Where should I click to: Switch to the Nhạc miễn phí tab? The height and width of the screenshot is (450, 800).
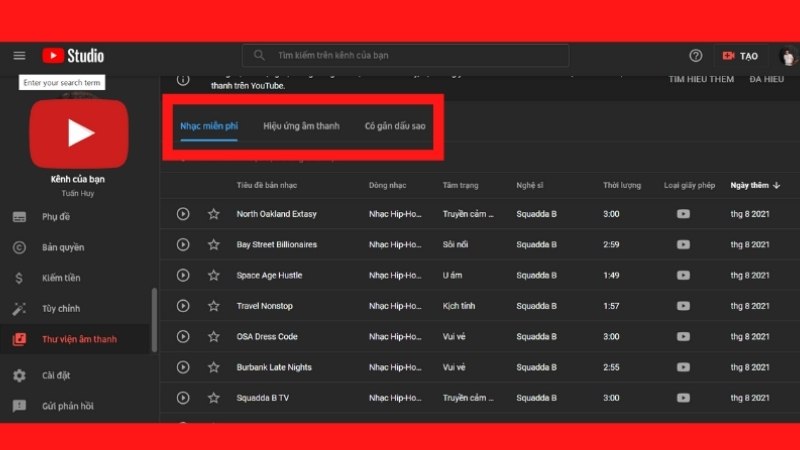pyautogui.click(x=209, y=126)
